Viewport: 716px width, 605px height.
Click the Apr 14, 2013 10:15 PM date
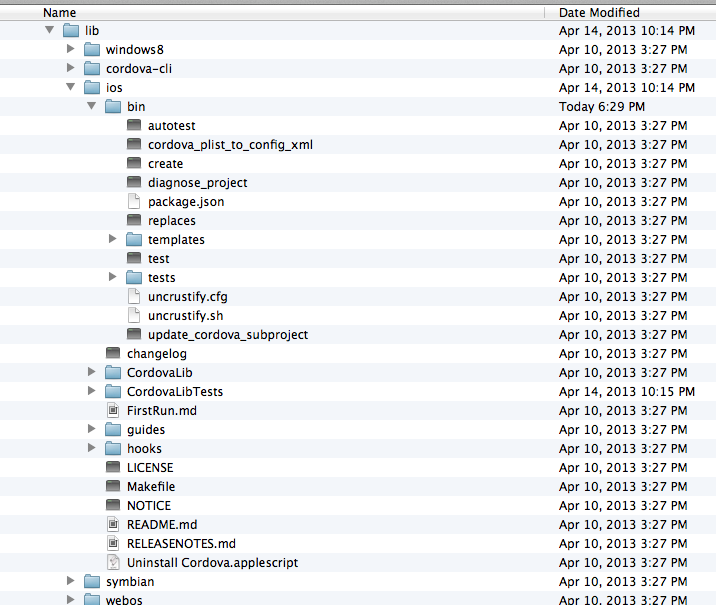tap(627, 392)
